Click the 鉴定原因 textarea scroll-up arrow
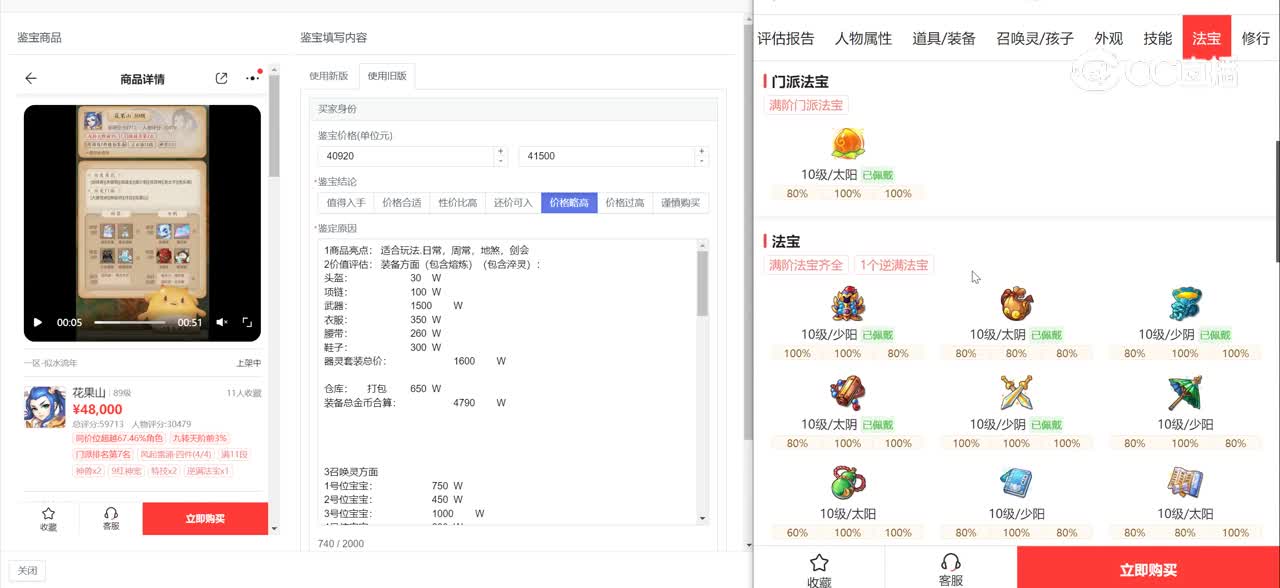 703,245
